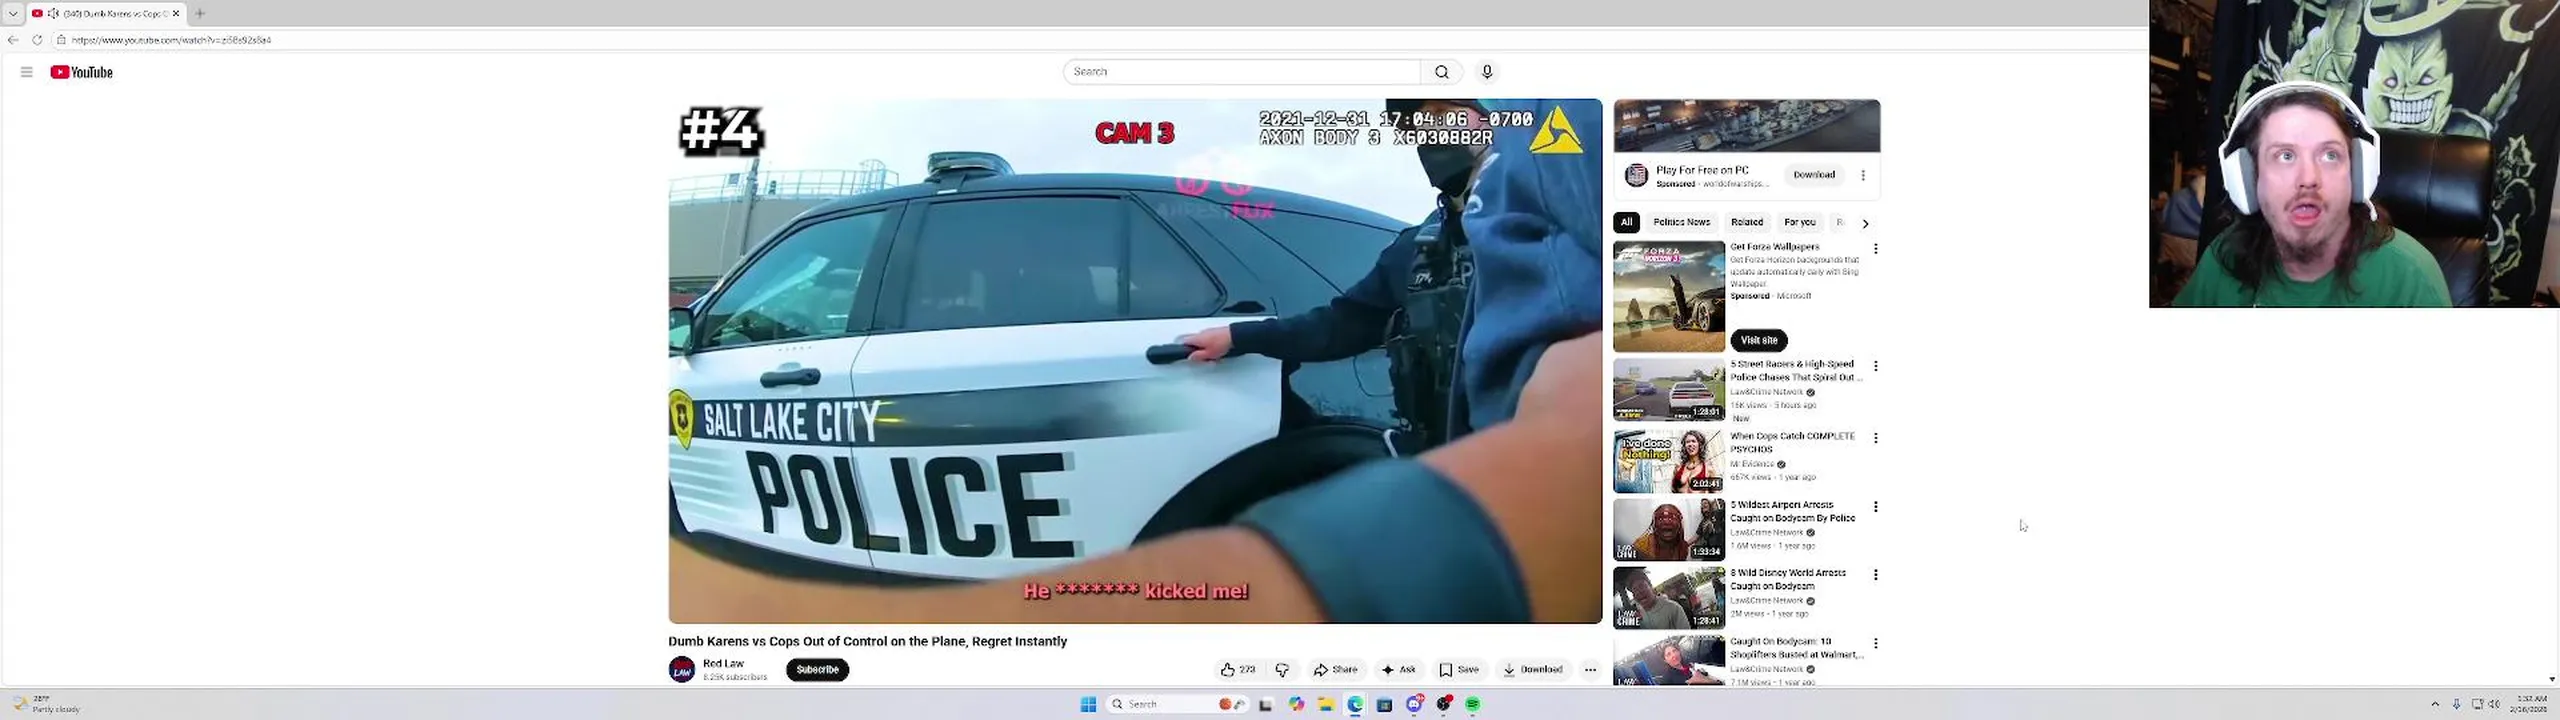
Task: Close the Dumb Karens YouTube tab
Action: click(176, 13)
